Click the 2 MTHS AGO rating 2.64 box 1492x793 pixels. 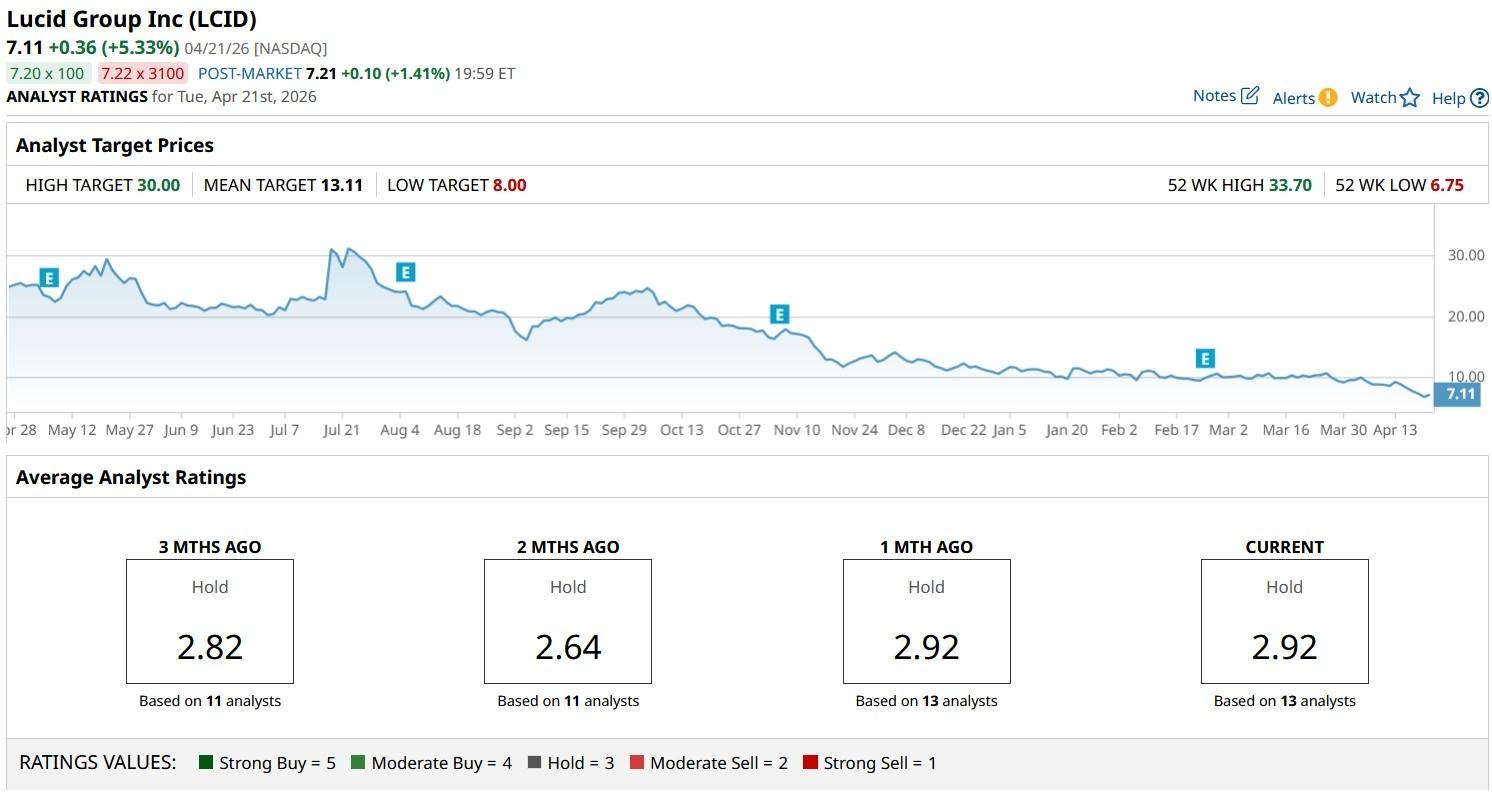568,621
